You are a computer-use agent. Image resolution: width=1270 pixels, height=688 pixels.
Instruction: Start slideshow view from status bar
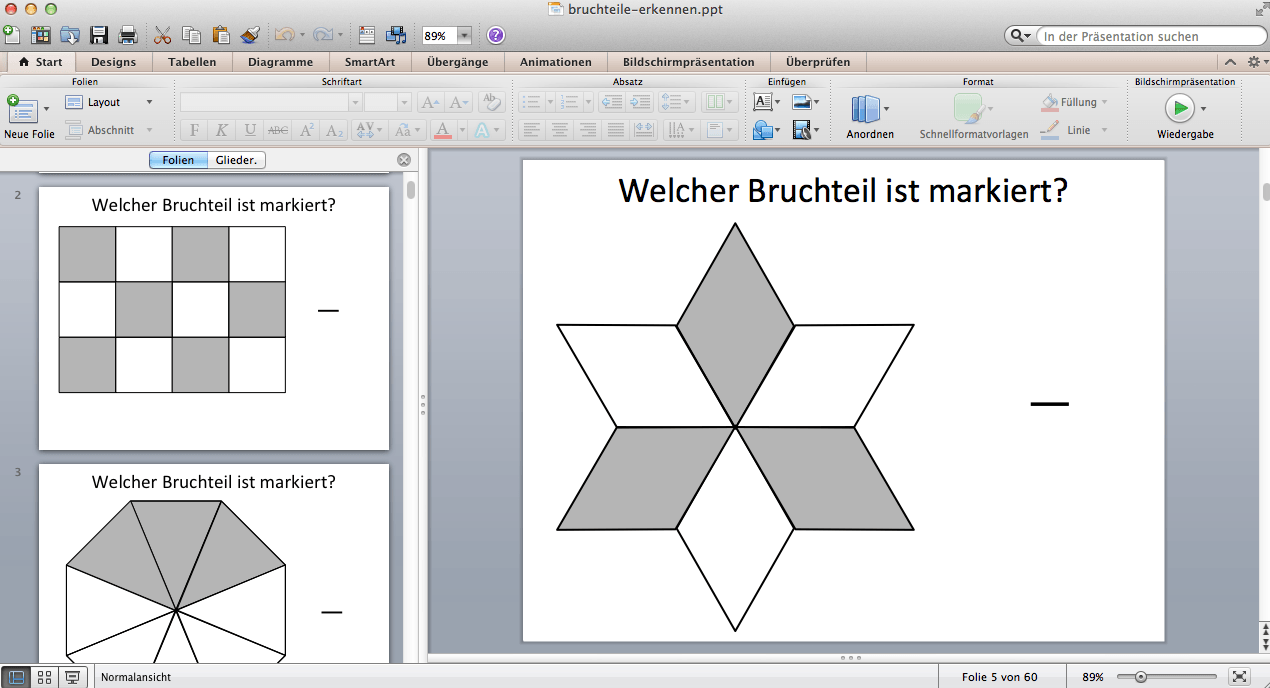pyautogui.click(x=72, y=677)
